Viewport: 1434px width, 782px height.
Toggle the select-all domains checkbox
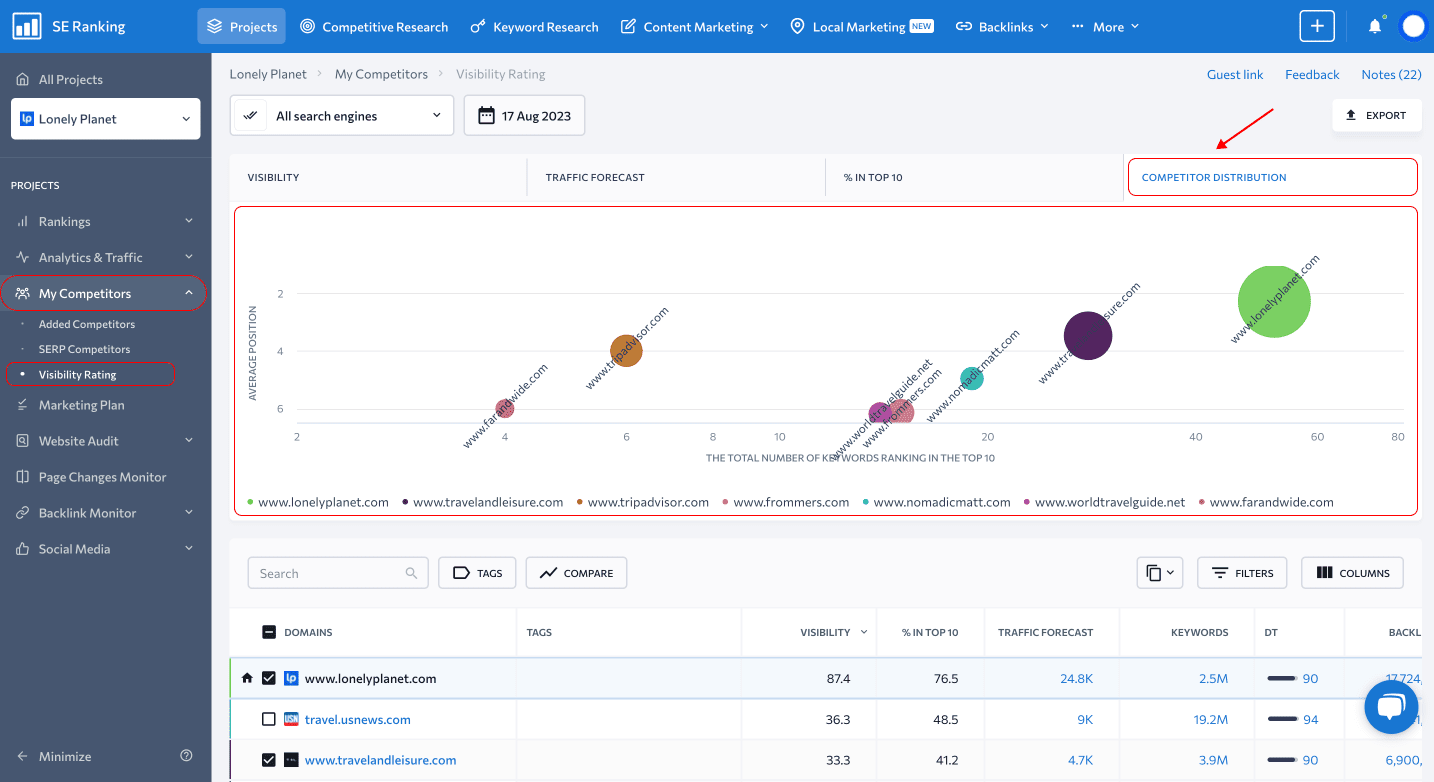(x=269, y=632)
